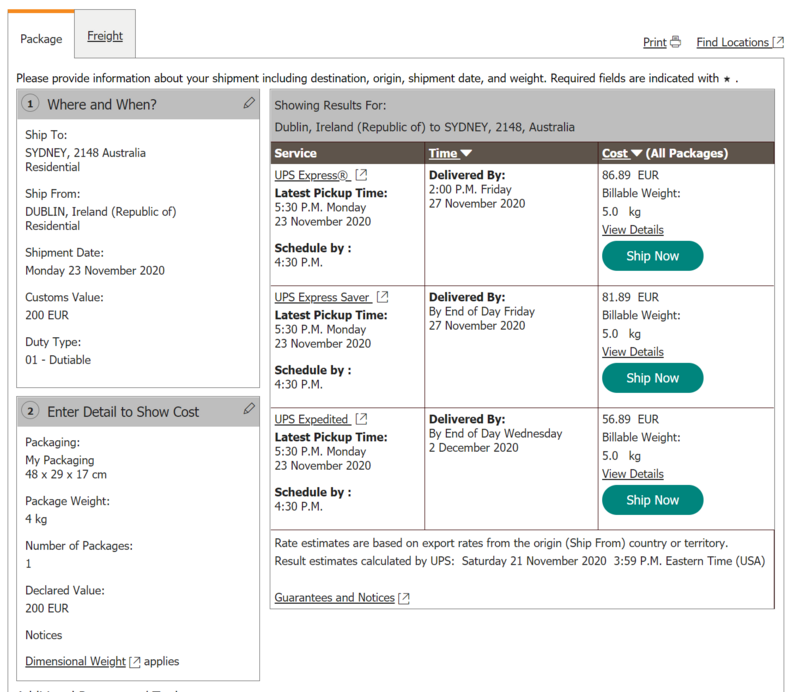Click the 'My Packaging' value
Screen dimensions: 800x692
60,460
